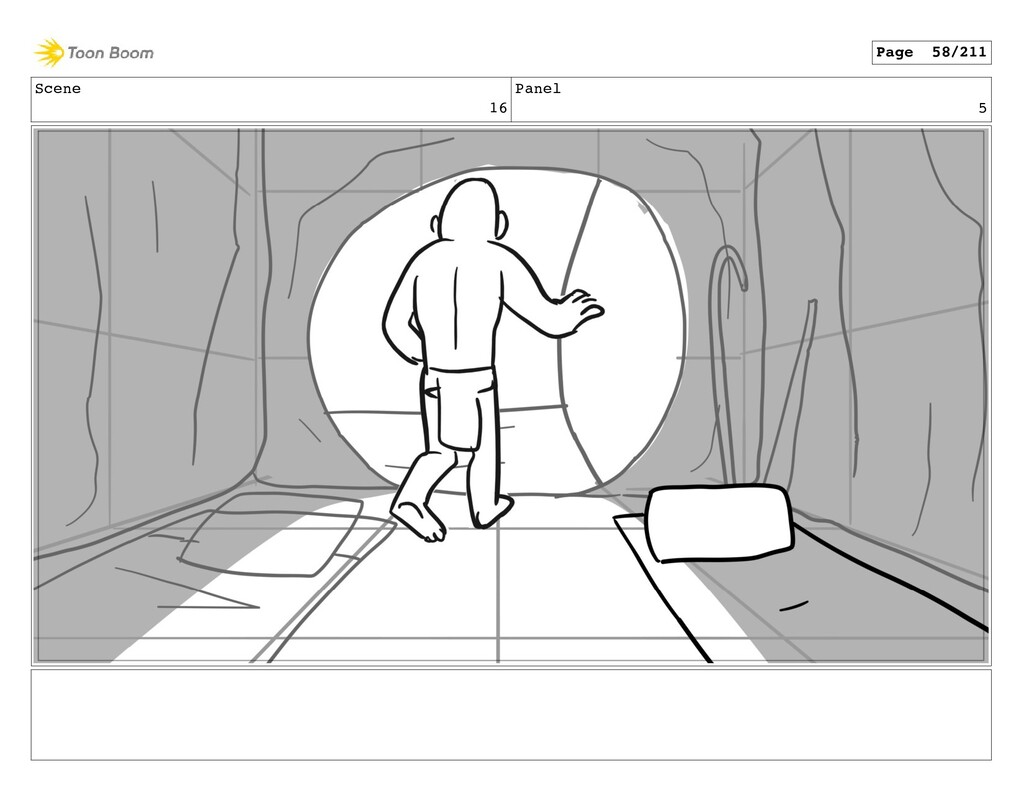Click the "Page 58/211" page indicator
The height and width of the screenshot is (791, 1024).
pos(931,52)
